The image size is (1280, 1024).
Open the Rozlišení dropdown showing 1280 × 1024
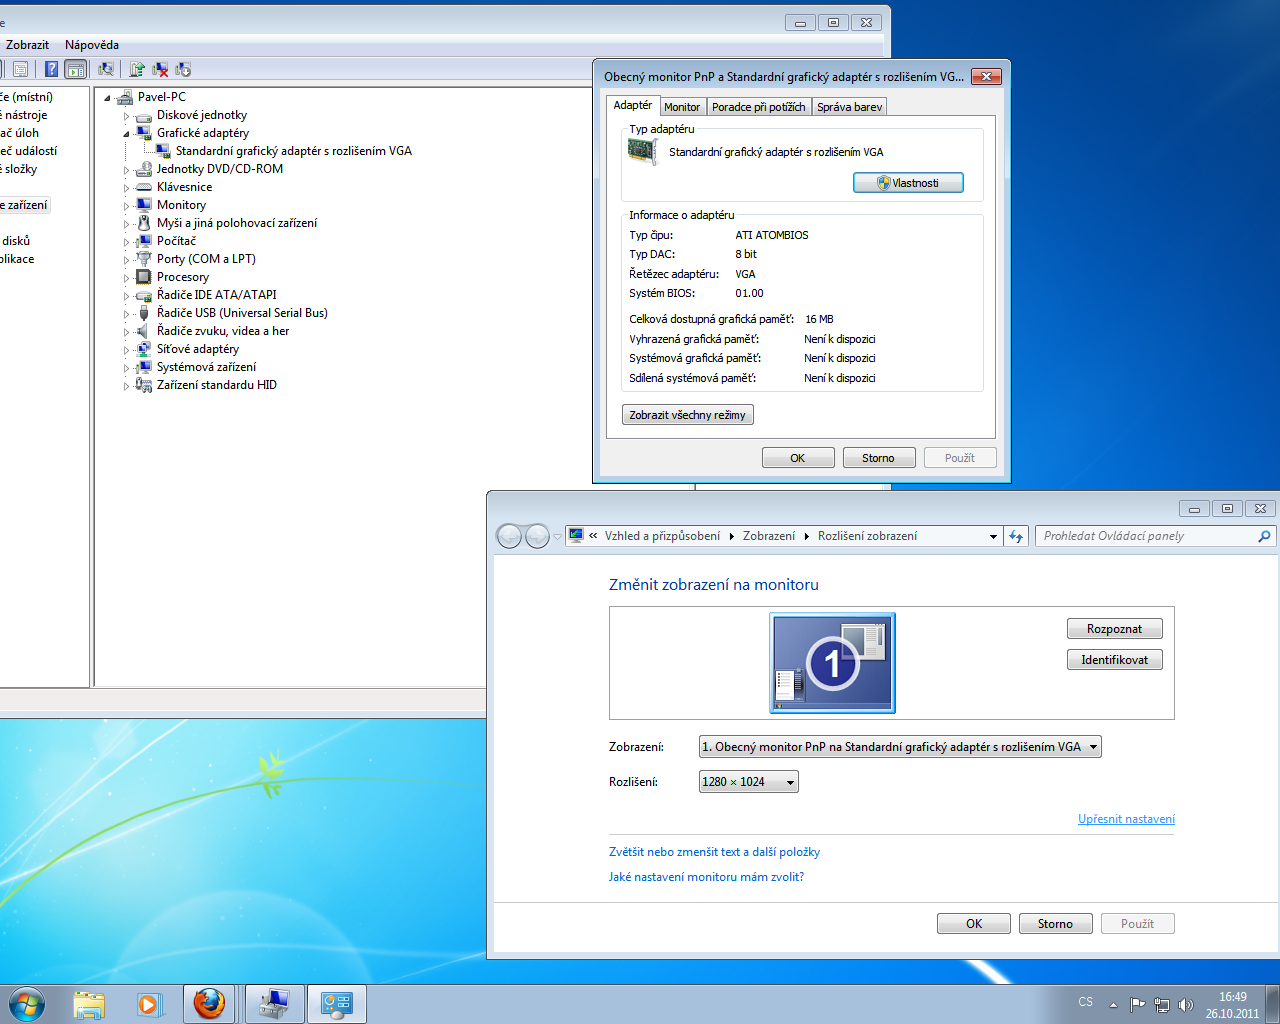749,782
